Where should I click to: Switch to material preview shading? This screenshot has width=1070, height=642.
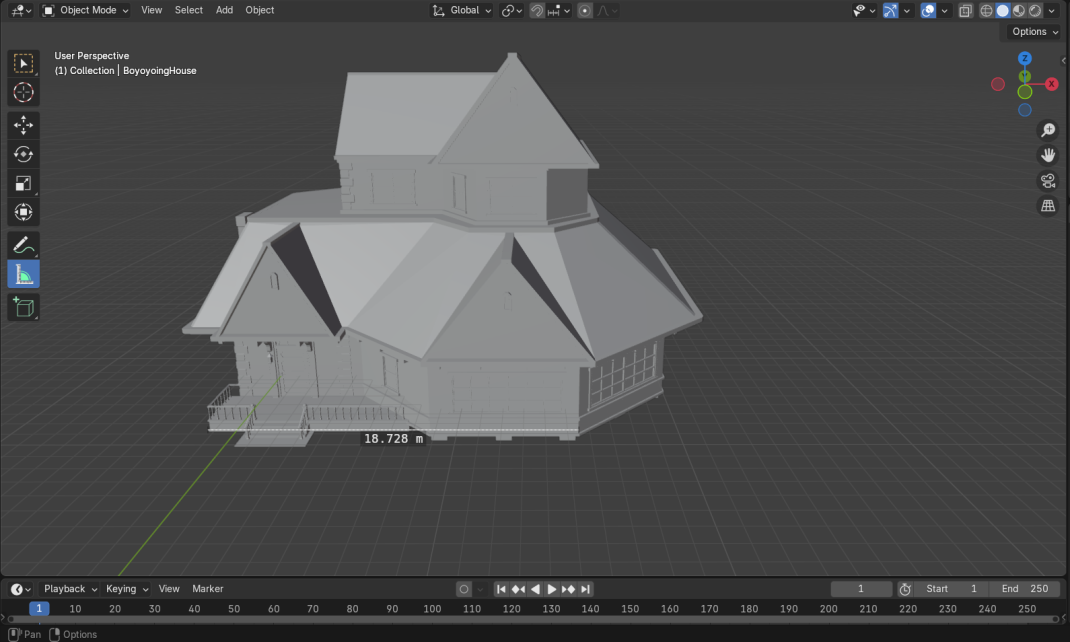click(x=1019, y=10)
